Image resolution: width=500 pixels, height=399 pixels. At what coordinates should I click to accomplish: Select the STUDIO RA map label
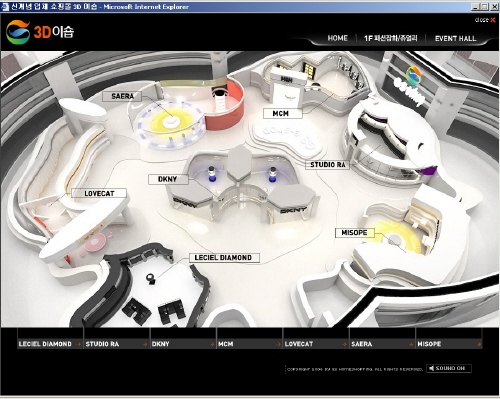[x=327, y=165]
